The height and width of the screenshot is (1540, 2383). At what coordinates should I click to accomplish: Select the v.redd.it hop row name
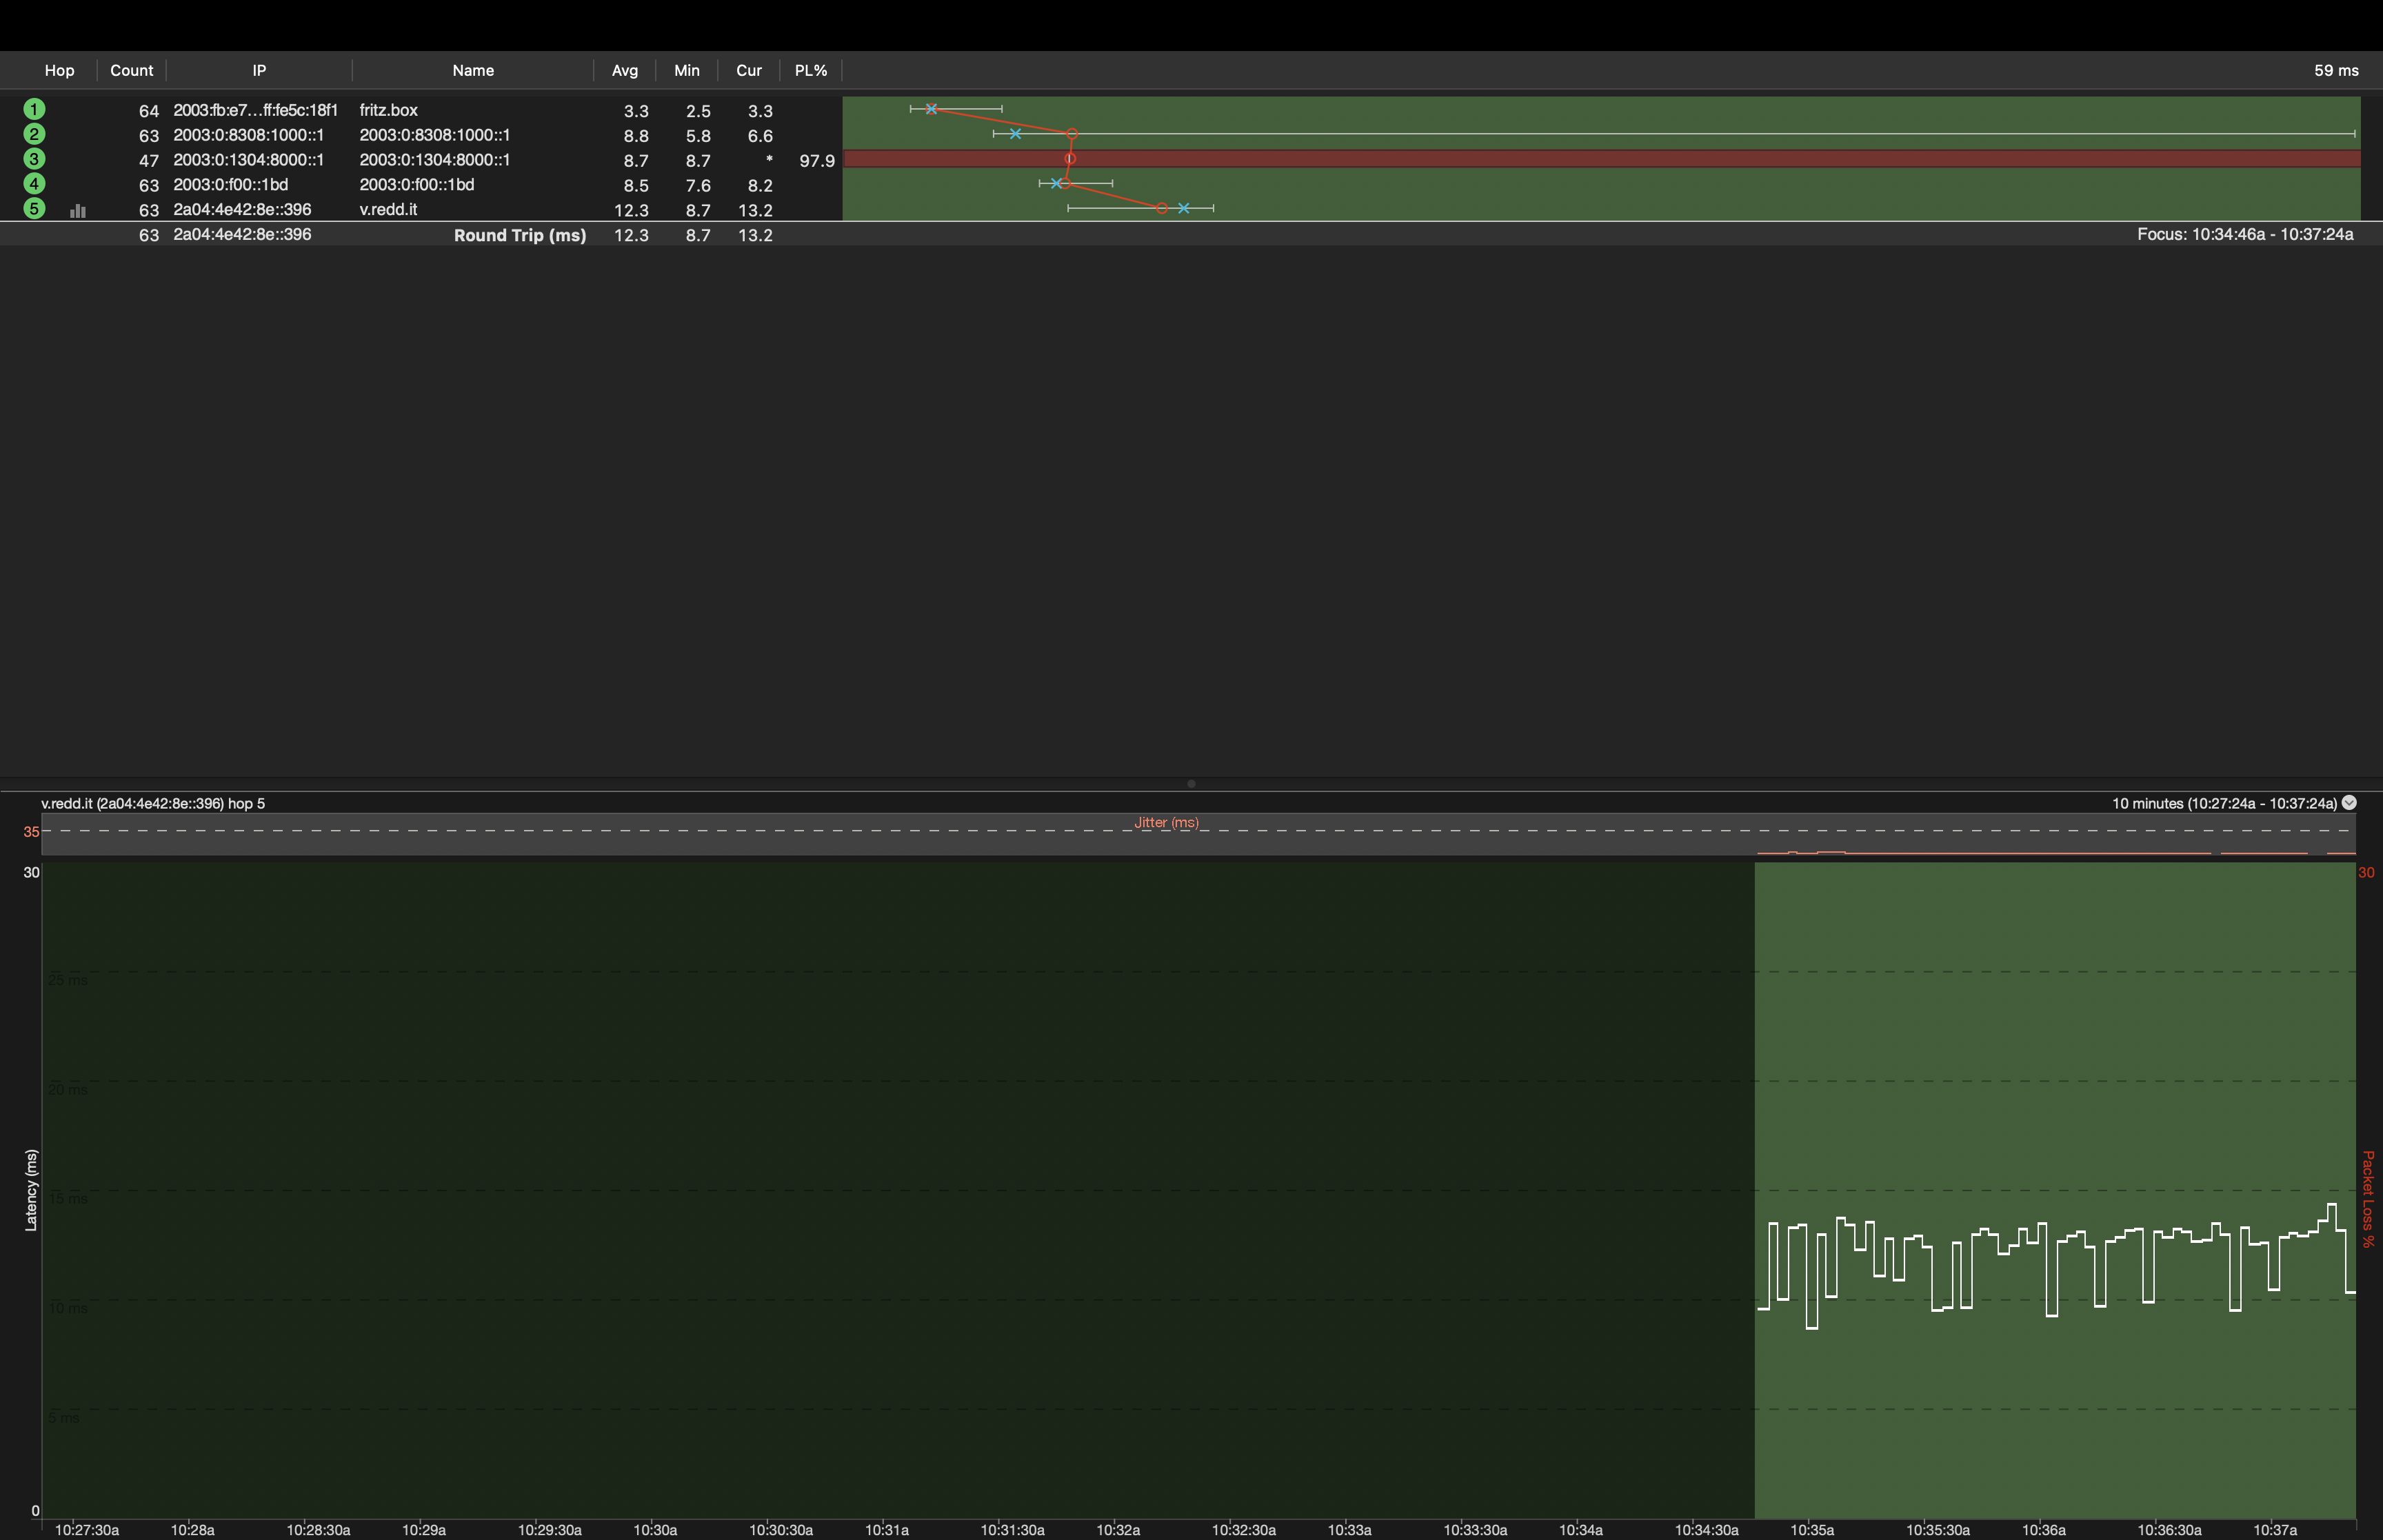tap(388, 209)
